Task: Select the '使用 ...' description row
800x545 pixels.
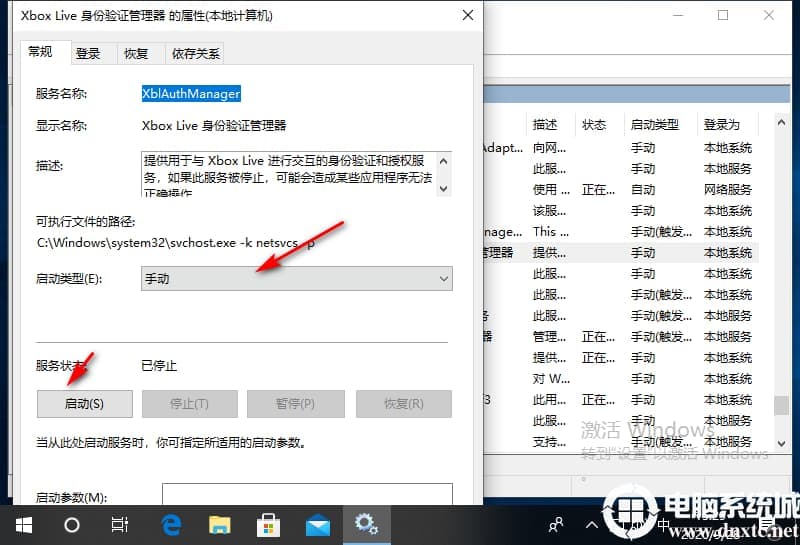Action: tap(552, 190)
